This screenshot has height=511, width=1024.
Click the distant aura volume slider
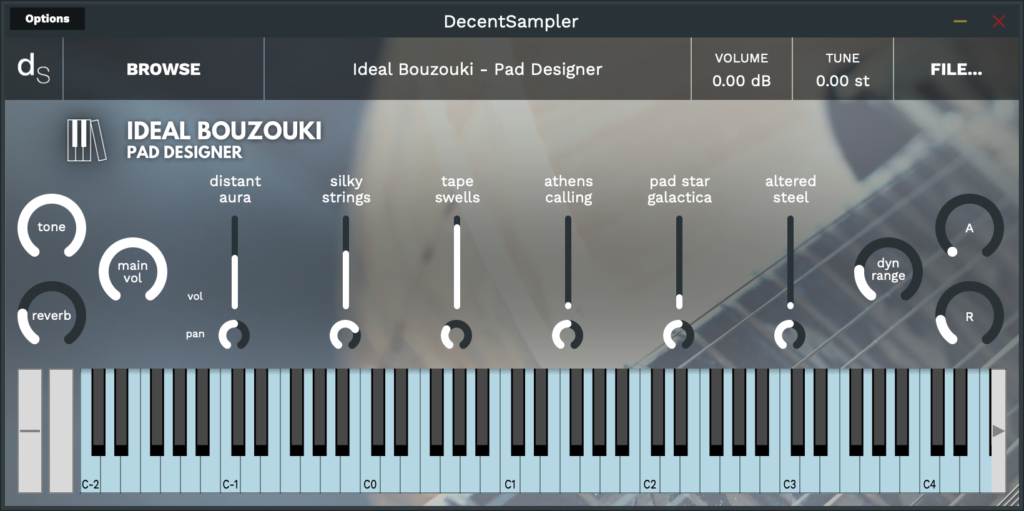[235, 263]
